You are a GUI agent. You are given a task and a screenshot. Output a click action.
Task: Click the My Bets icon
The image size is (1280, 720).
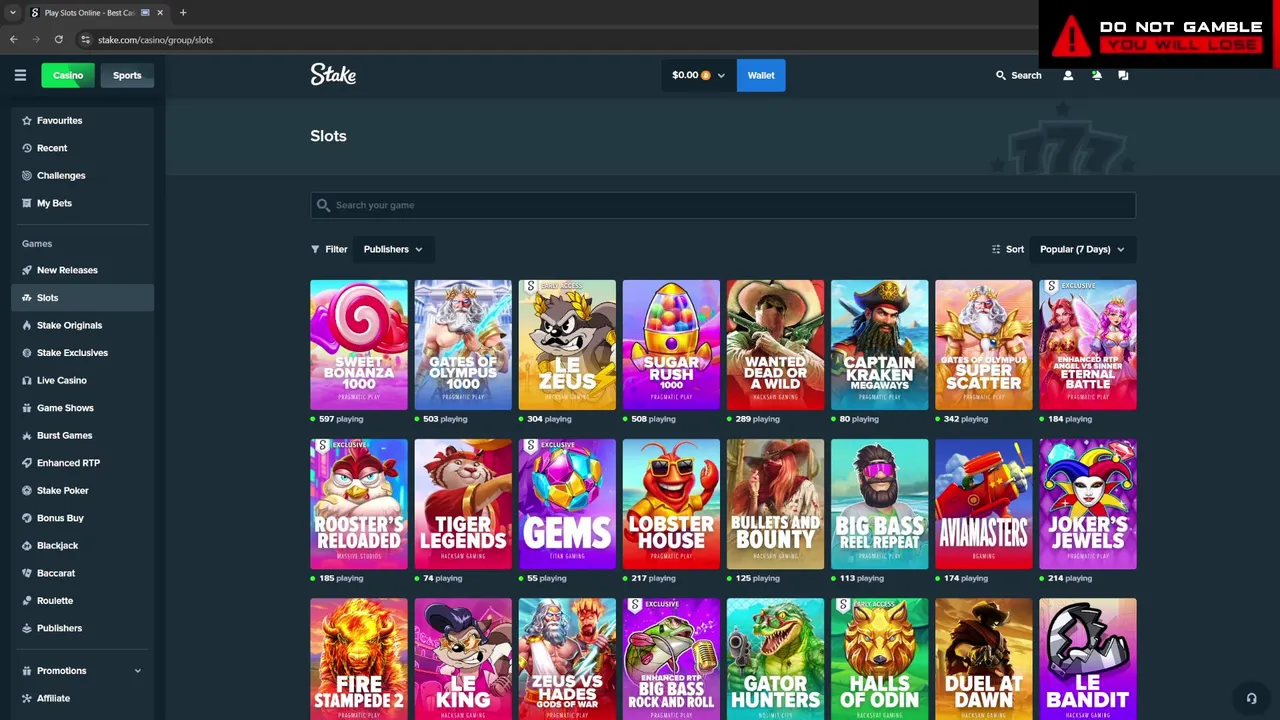pos(27,203)
